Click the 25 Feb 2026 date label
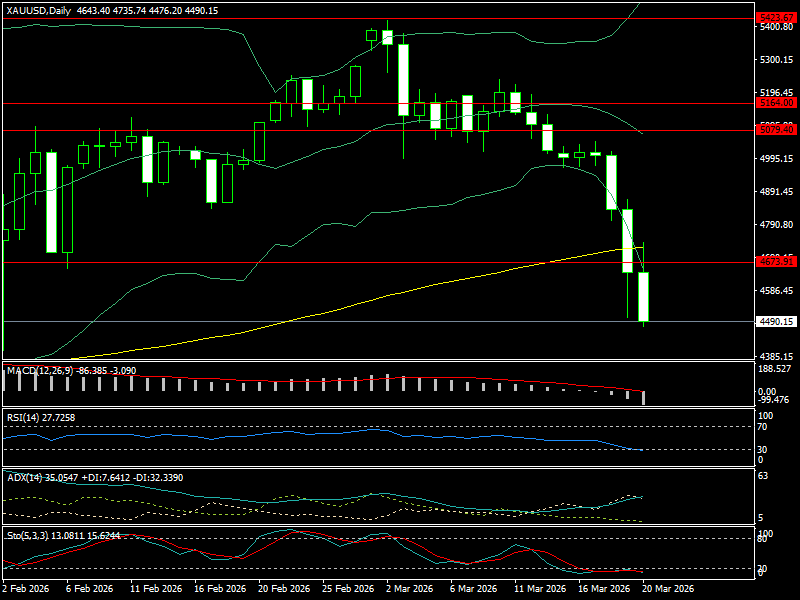The width and height of the screenshot is (800, 600). coord(349,590)
